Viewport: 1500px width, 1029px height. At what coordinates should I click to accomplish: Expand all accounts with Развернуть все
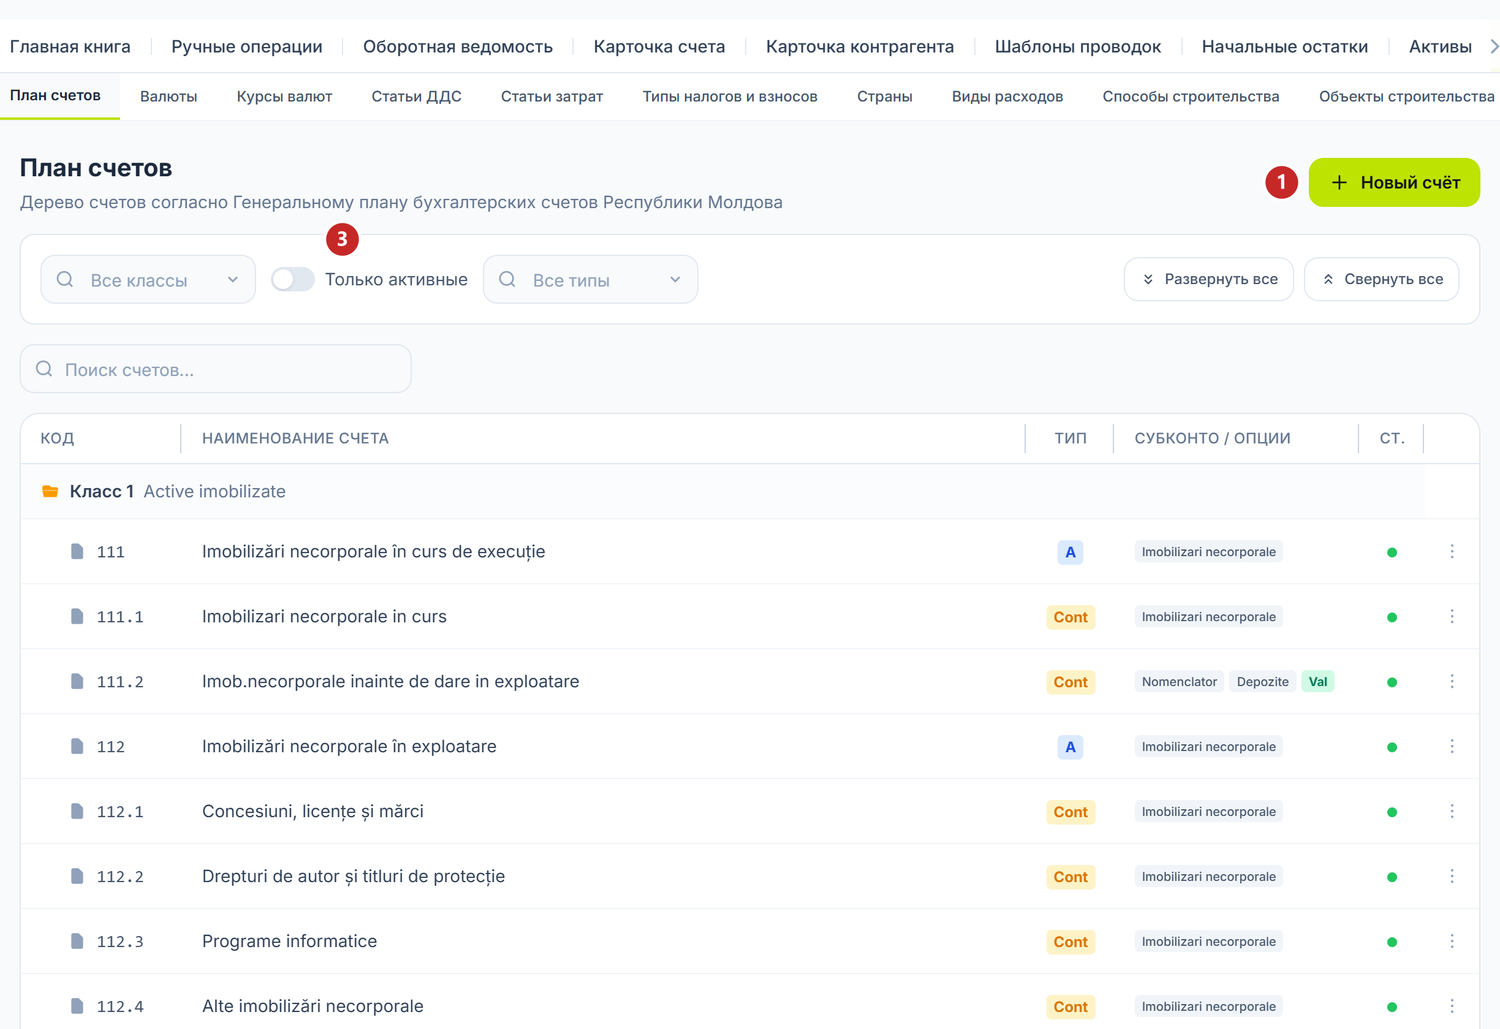(1209, 279)
